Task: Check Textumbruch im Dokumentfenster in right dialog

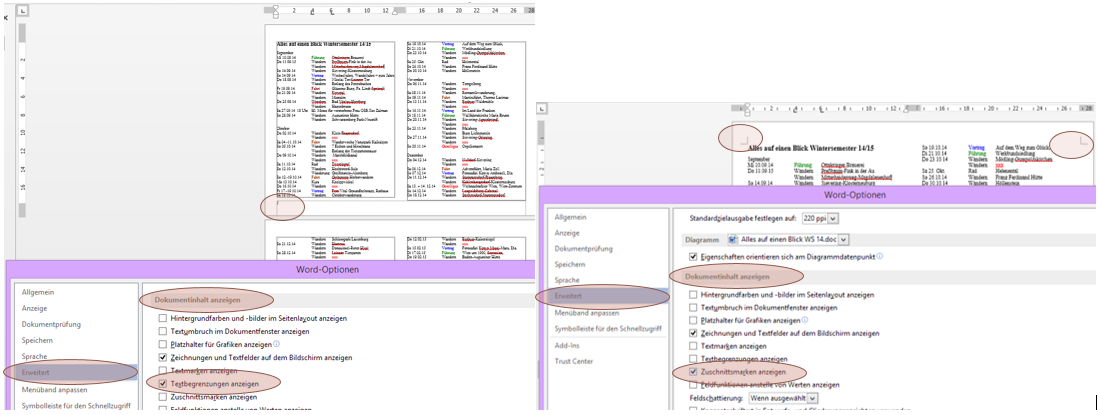Action: click(x=694, y=307)
